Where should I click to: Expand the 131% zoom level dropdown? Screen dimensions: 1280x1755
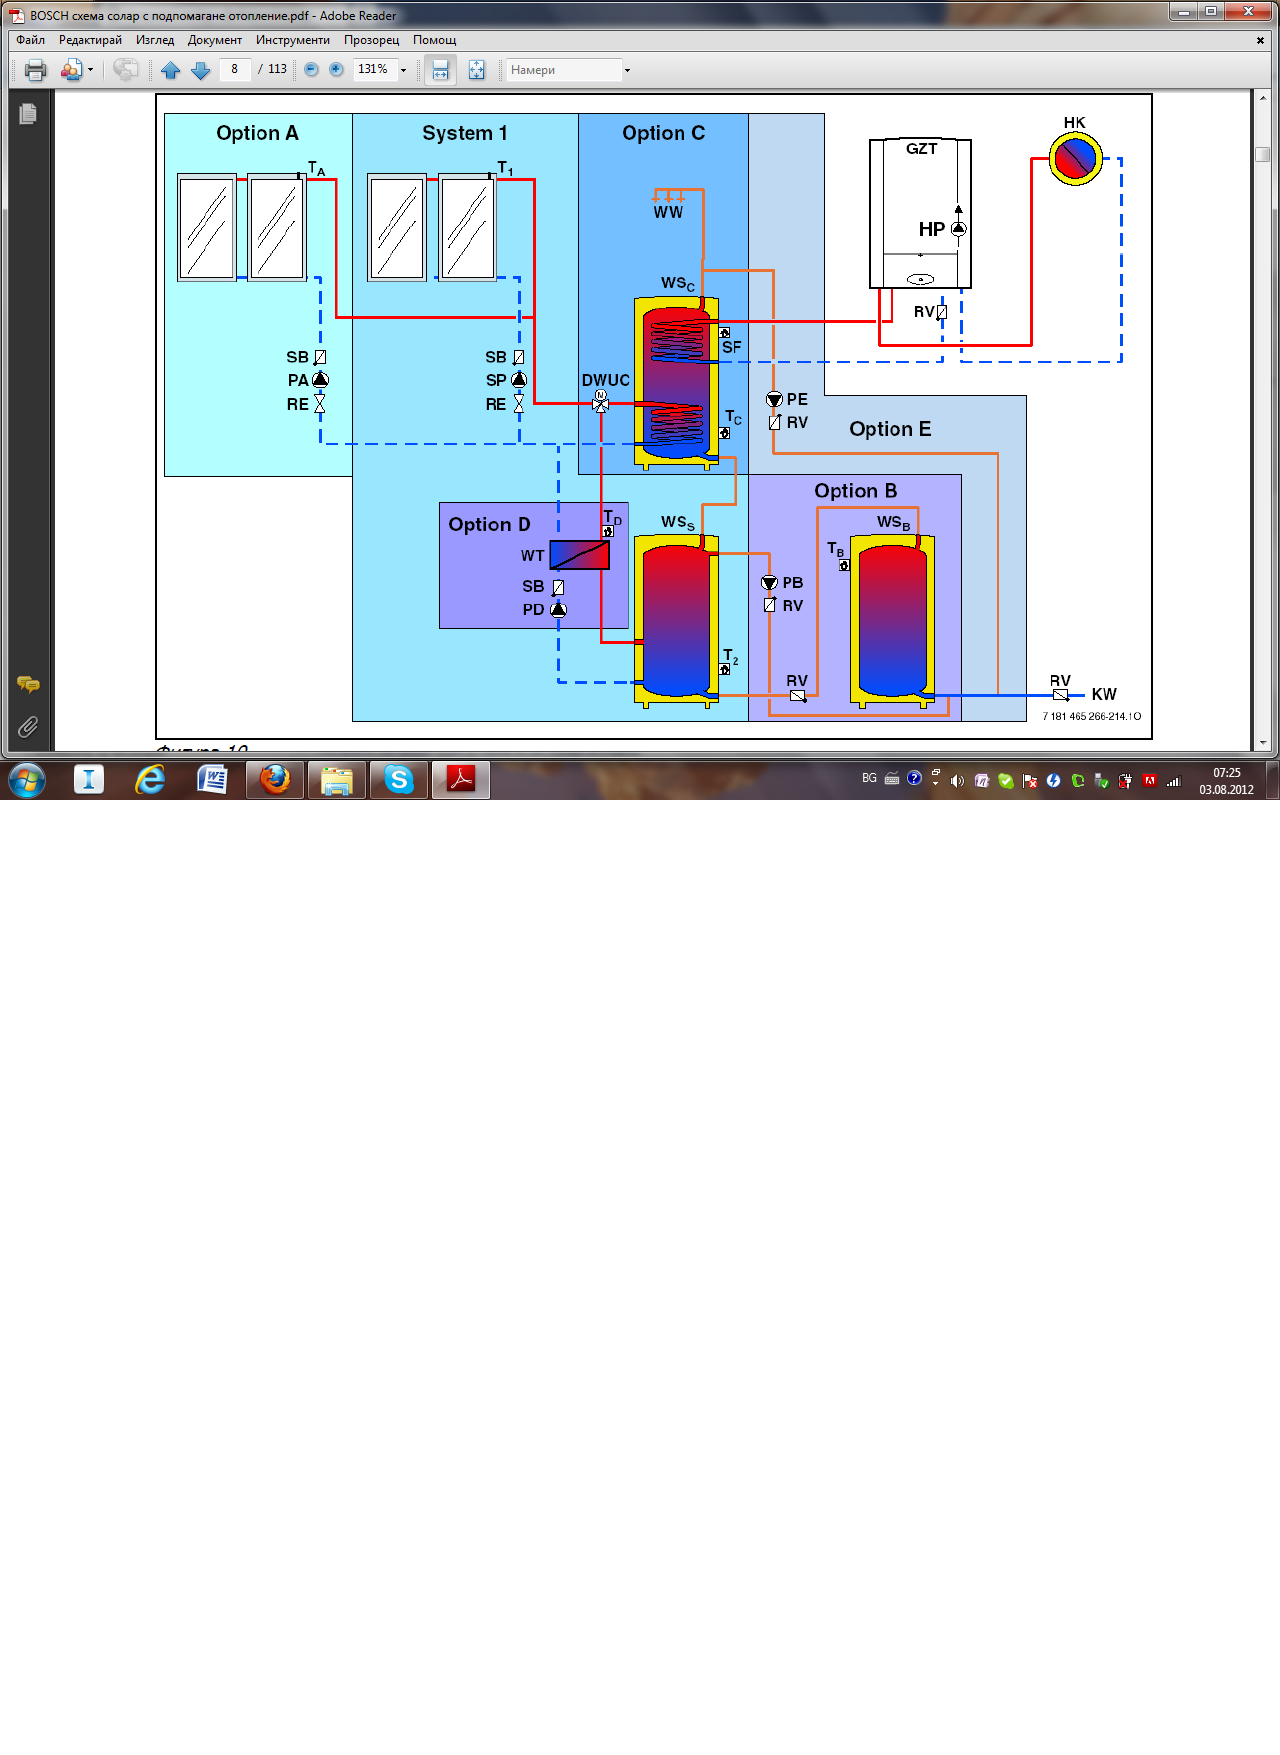pos(404,70)
